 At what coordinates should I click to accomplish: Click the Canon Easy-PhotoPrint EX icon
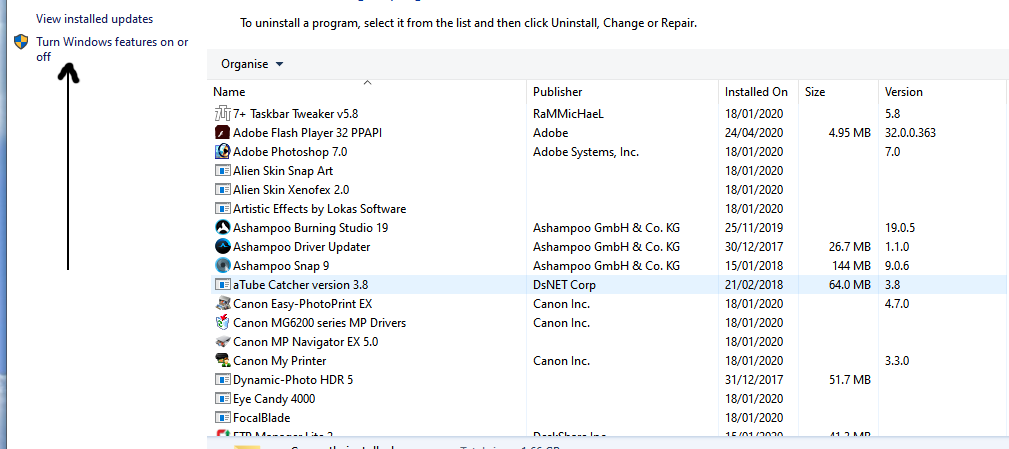coord(223,304)
